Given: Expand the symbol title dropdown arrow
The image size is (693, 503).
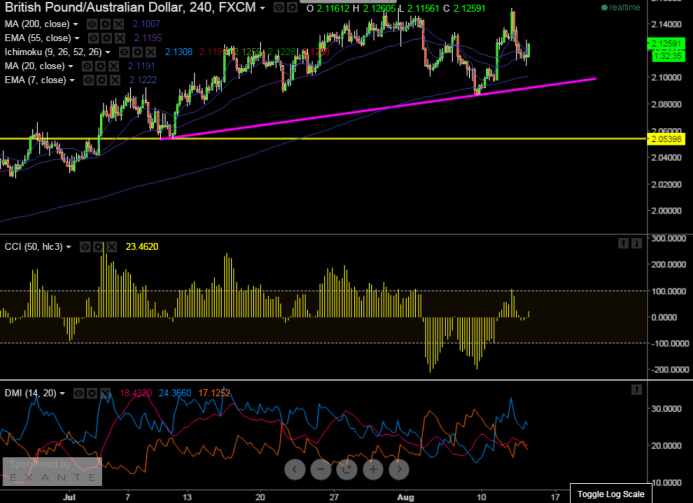Looking at the screenshot, I should (263, 8).
